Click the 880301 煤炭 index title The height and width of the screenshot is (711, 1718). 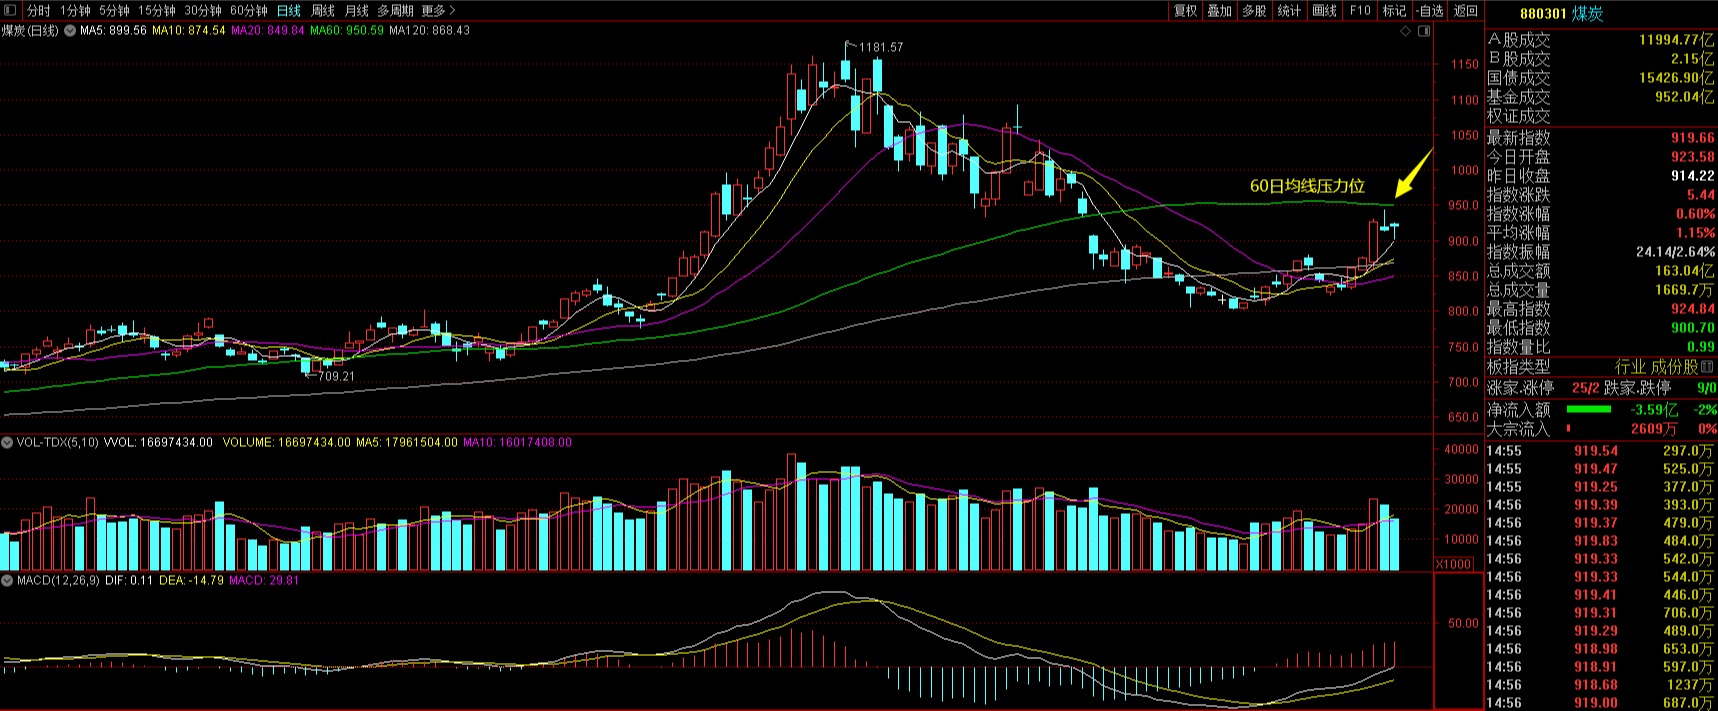1561,13
